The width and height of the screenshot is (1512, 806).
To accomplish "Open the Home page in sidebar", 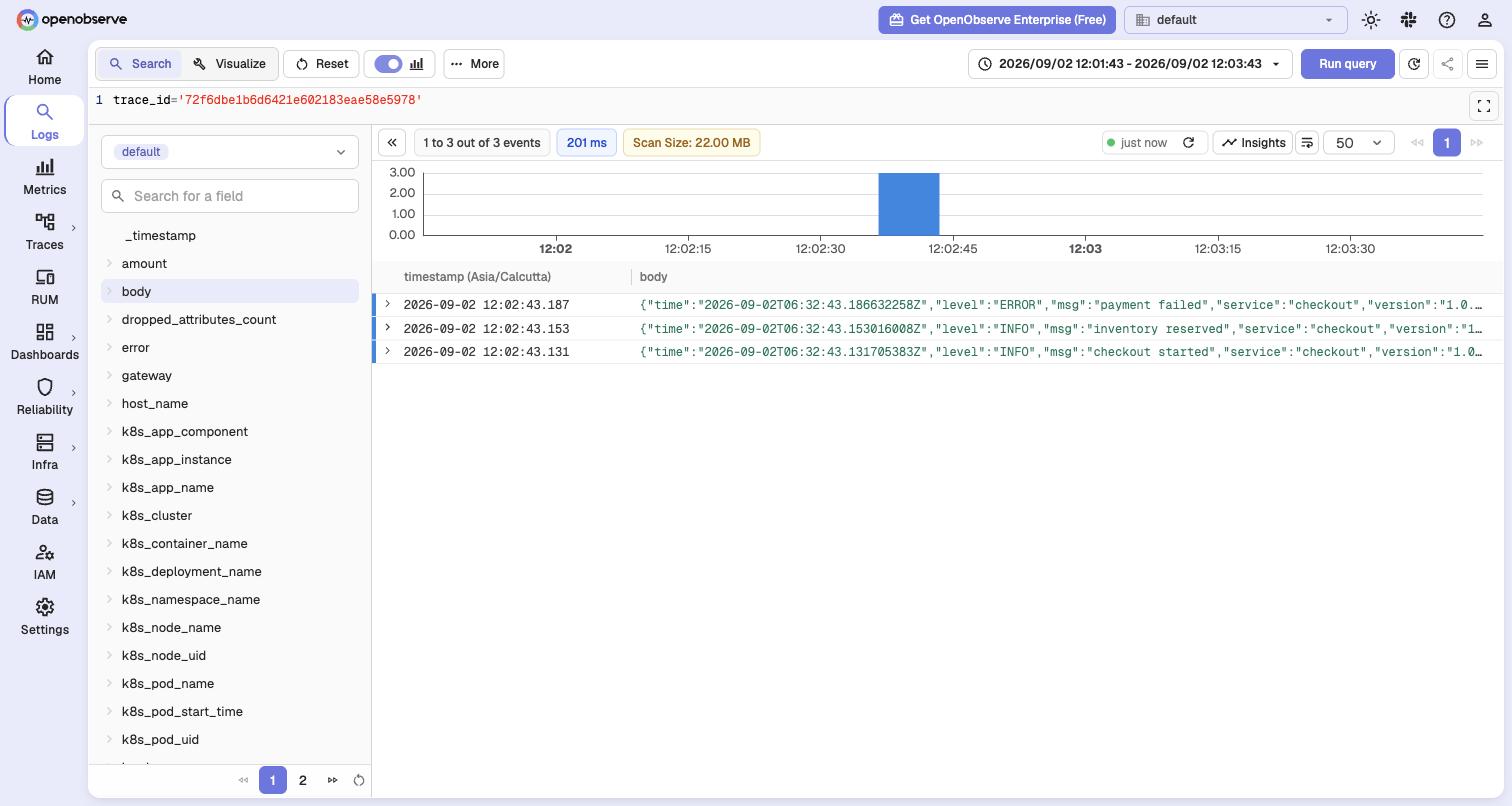I will point(44,67).
